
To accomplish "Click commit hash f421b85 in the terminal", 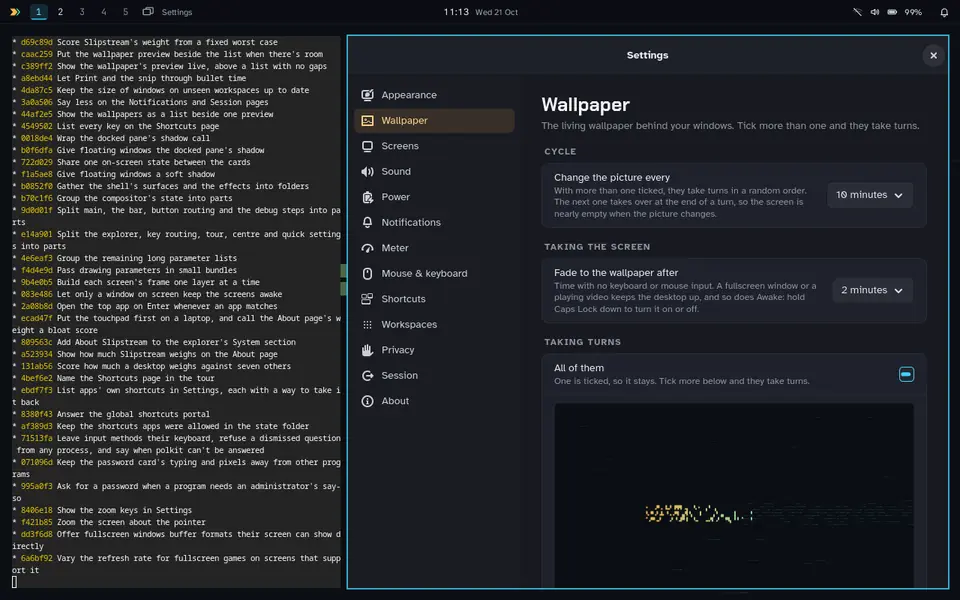I will 37,522.
